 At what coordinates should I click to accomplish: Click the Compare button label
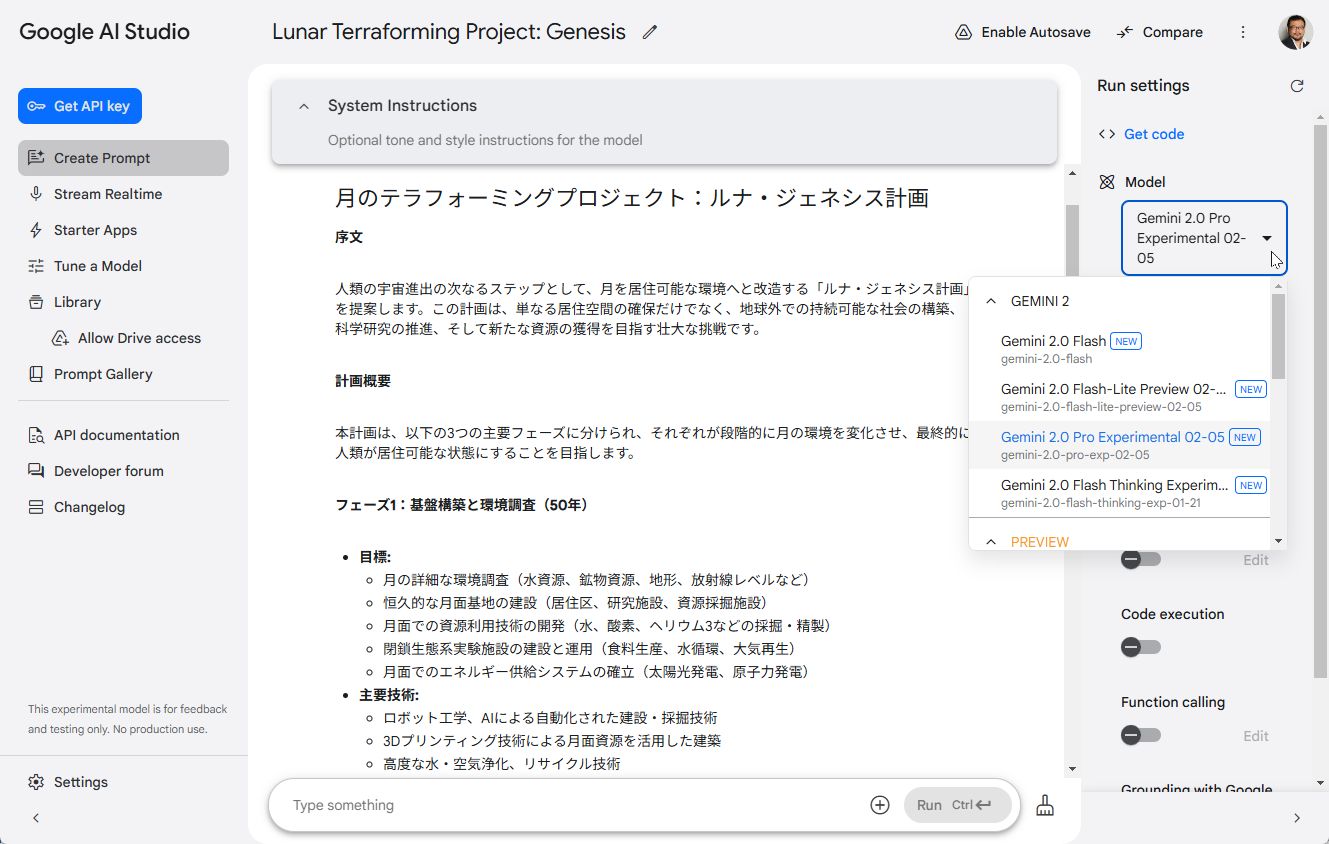pyautogui.click(x=1173, y=32)
